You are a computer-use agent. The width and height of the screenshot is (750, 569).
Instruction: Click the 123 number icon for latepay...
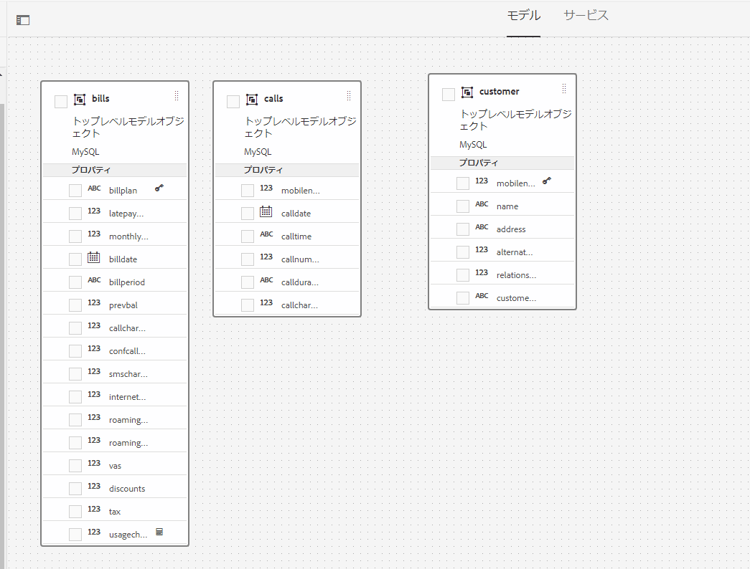(94, 211)
